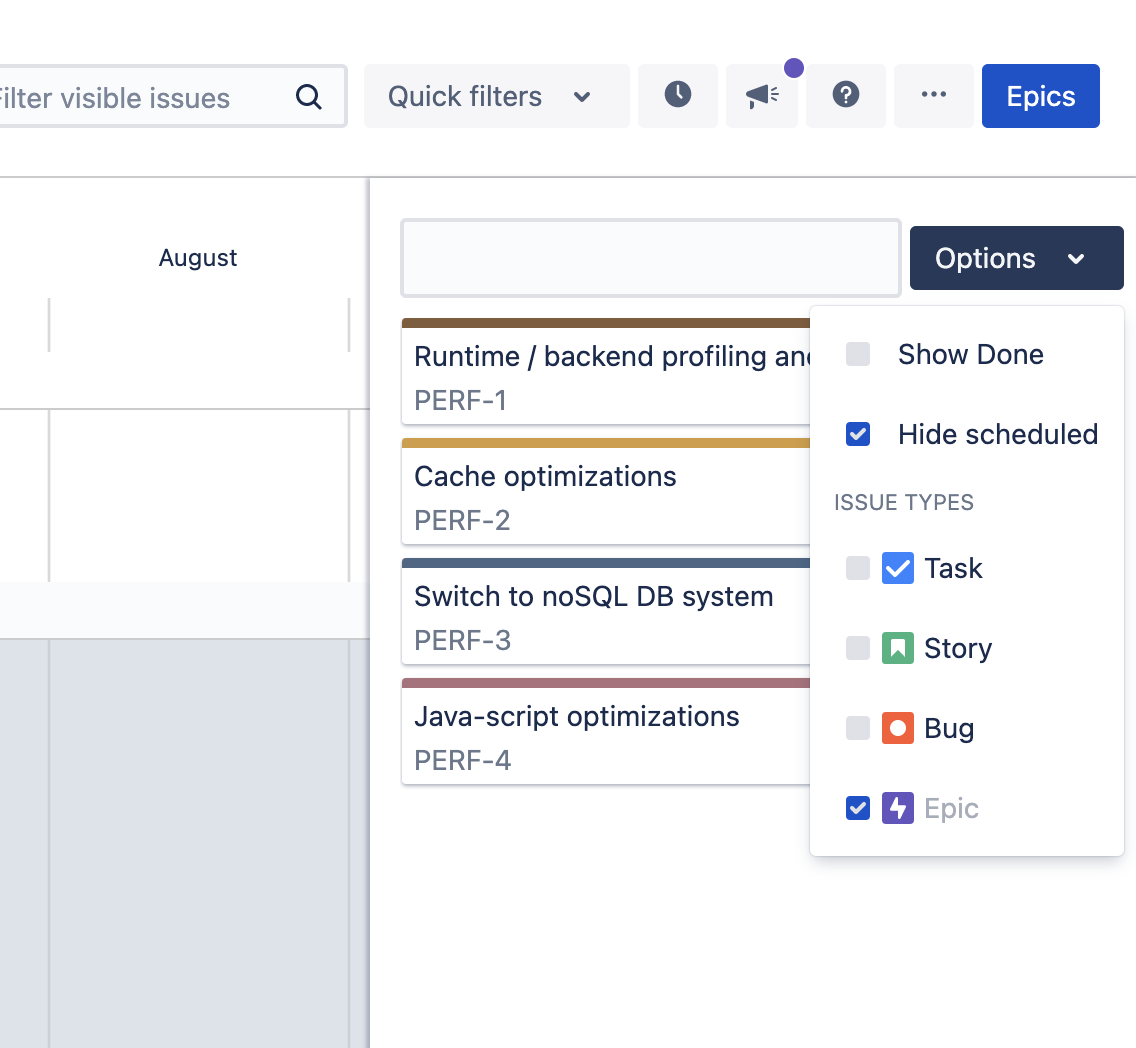Screen dimensions: 1136x1048
Task: Click the purple Epic type icon
Action: click(897, 809)
